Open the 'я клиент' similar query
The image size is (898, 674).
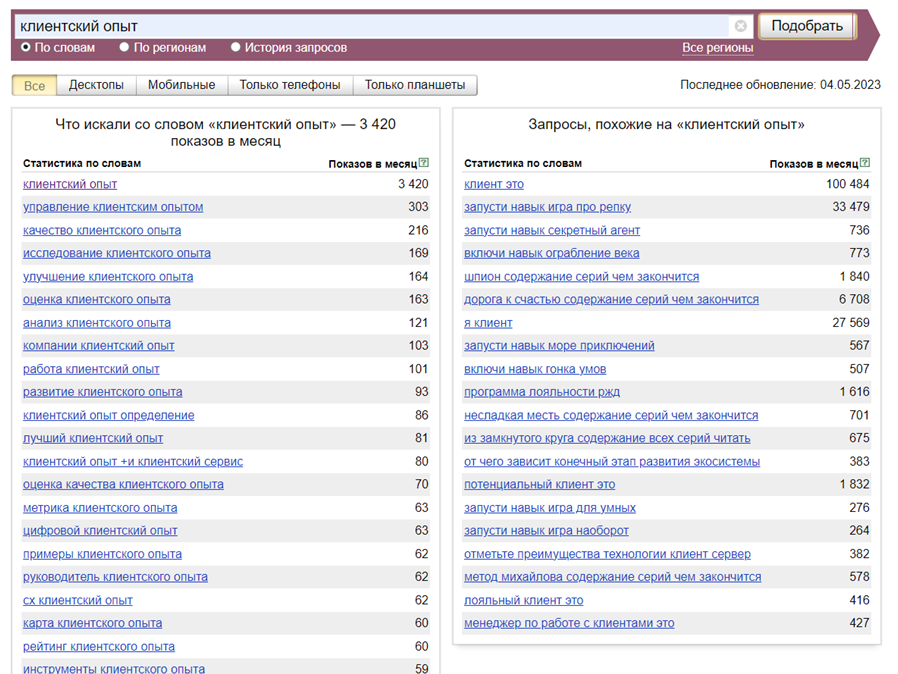[488, 323]
